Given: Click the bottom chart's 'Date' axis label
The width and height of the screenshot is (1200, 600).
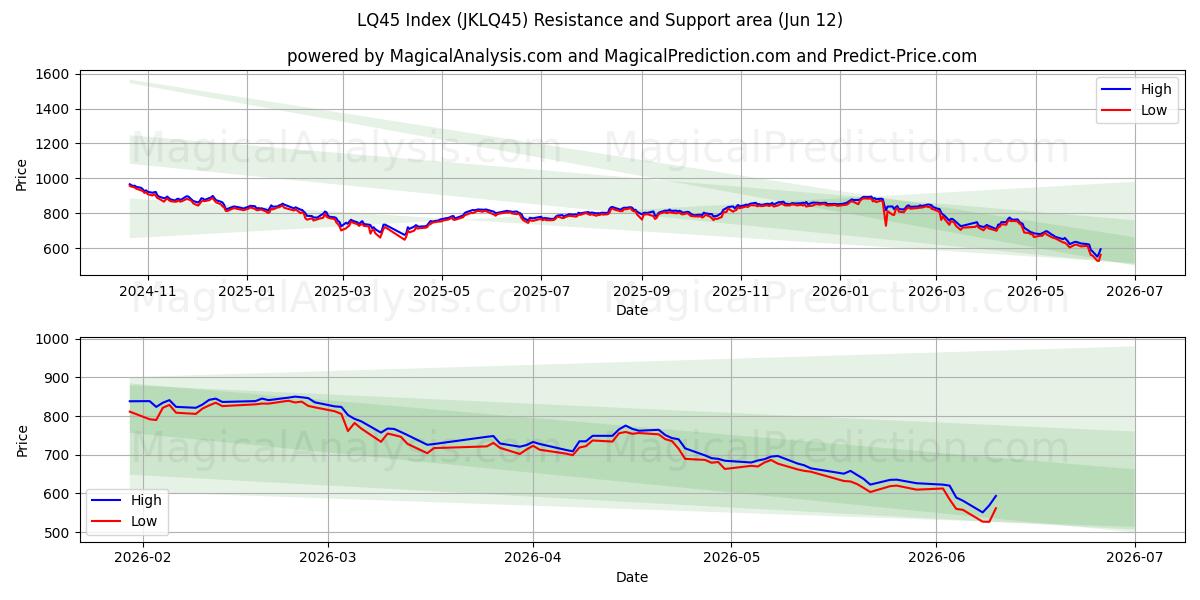Looking at the screenshot, I should coord(632,577).
